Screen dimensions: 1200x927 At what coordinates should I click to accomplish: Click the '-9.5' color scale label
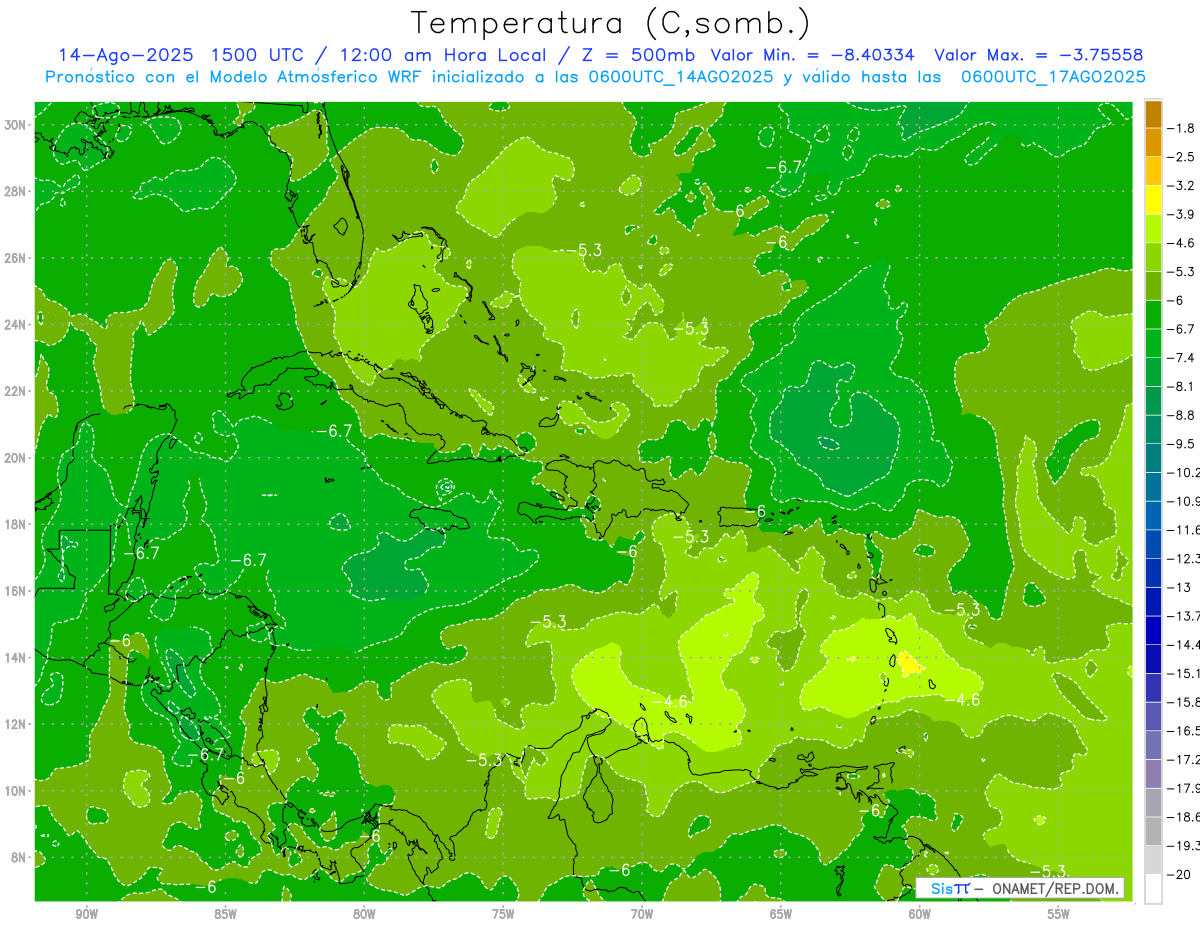pyautogui.click(x=1182, y=443)
